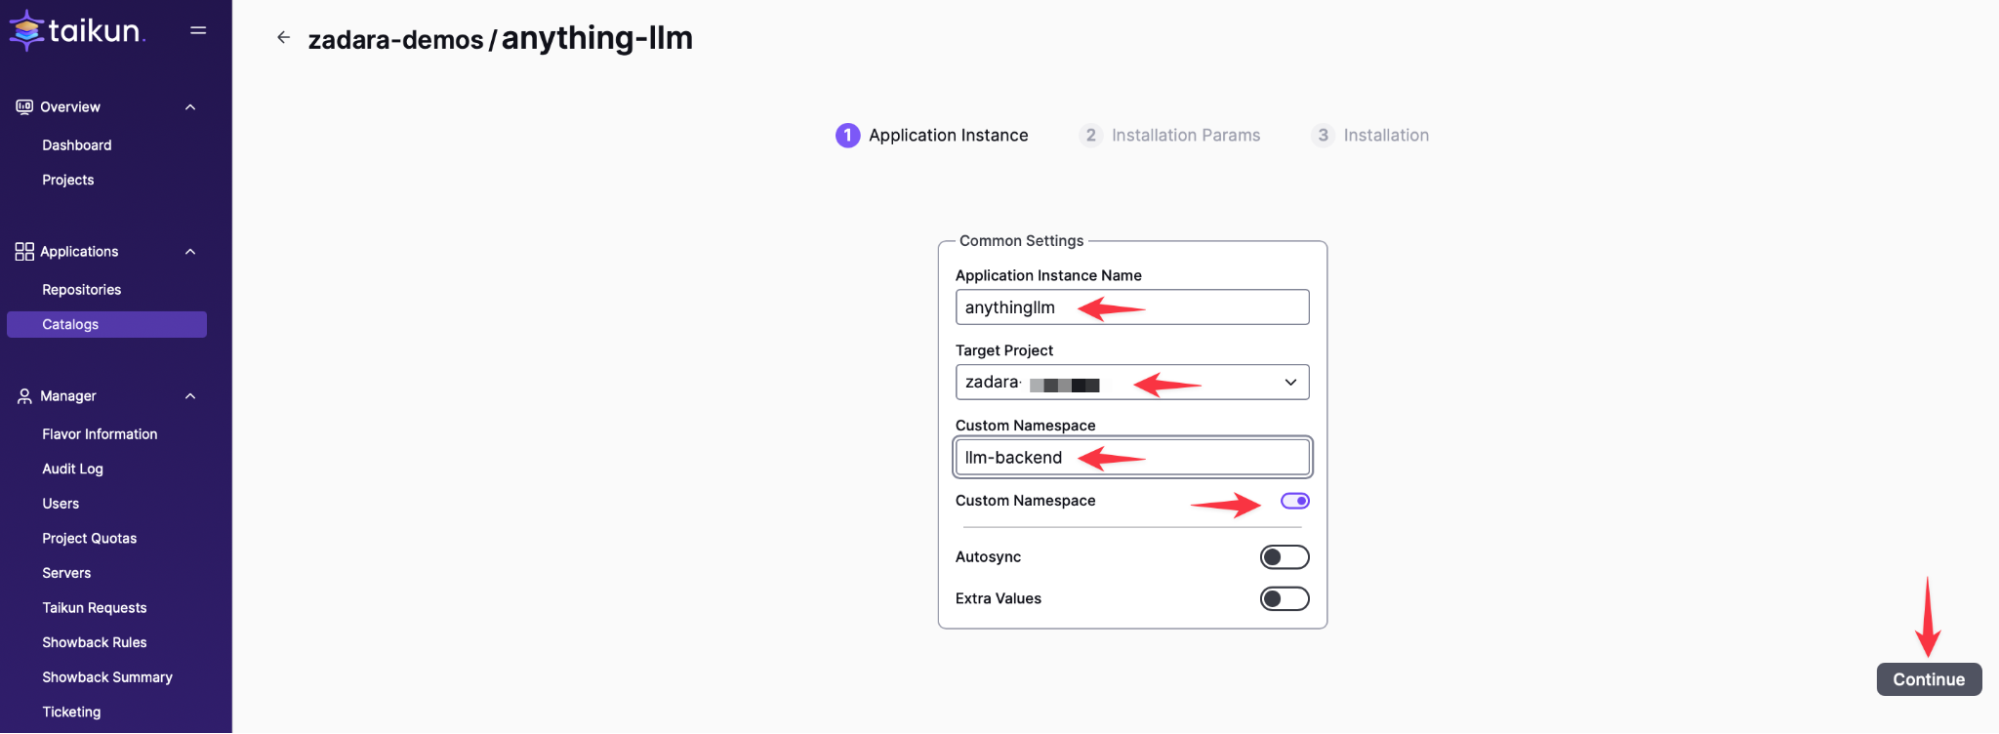This screenshot has width=1999, height=734.
Task: Click the Custom Namespace text field
Action: click(x=1132, y=457)
